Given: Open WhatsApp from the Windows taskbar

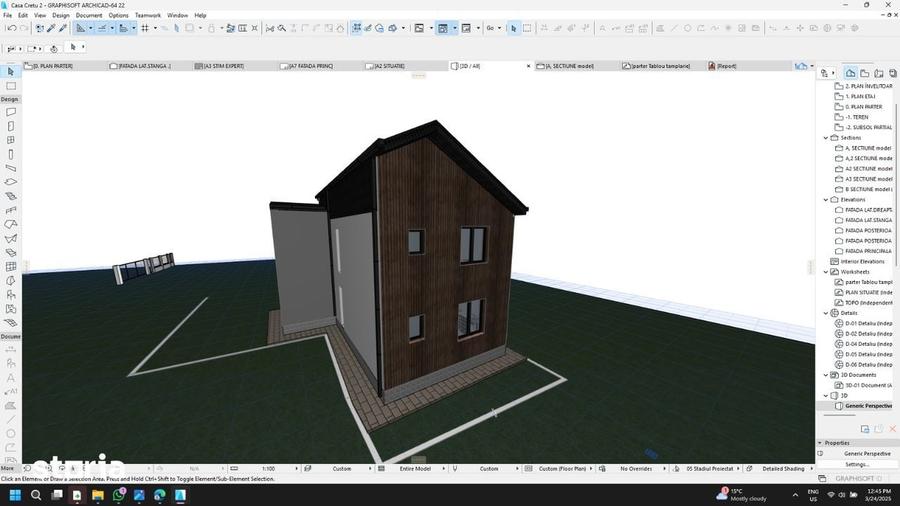Looking at the screenshot, I should [x=119, y=495].
